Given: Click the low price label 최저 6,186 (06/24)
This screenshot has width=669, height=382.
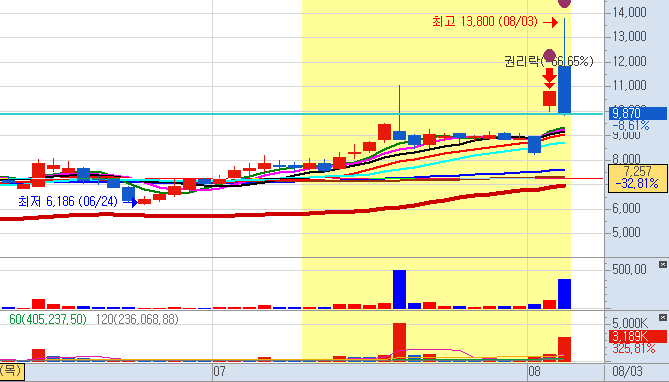Looking at the screenshot, I should (68, 201).
